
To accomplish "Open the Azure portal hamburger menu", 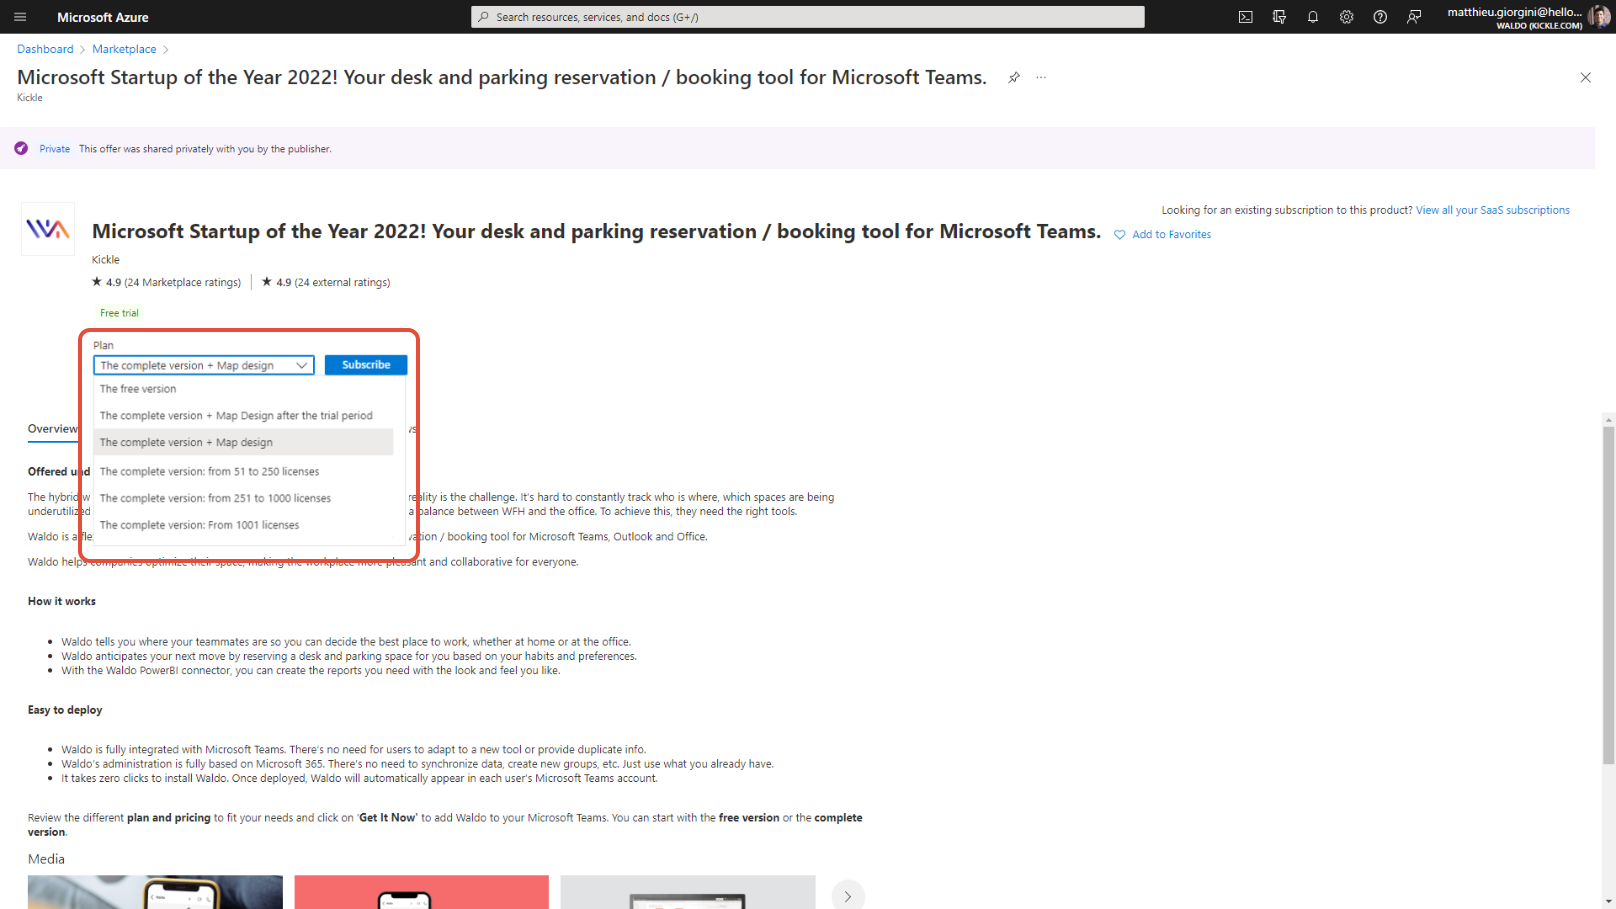I will click(x=20, y=17).
